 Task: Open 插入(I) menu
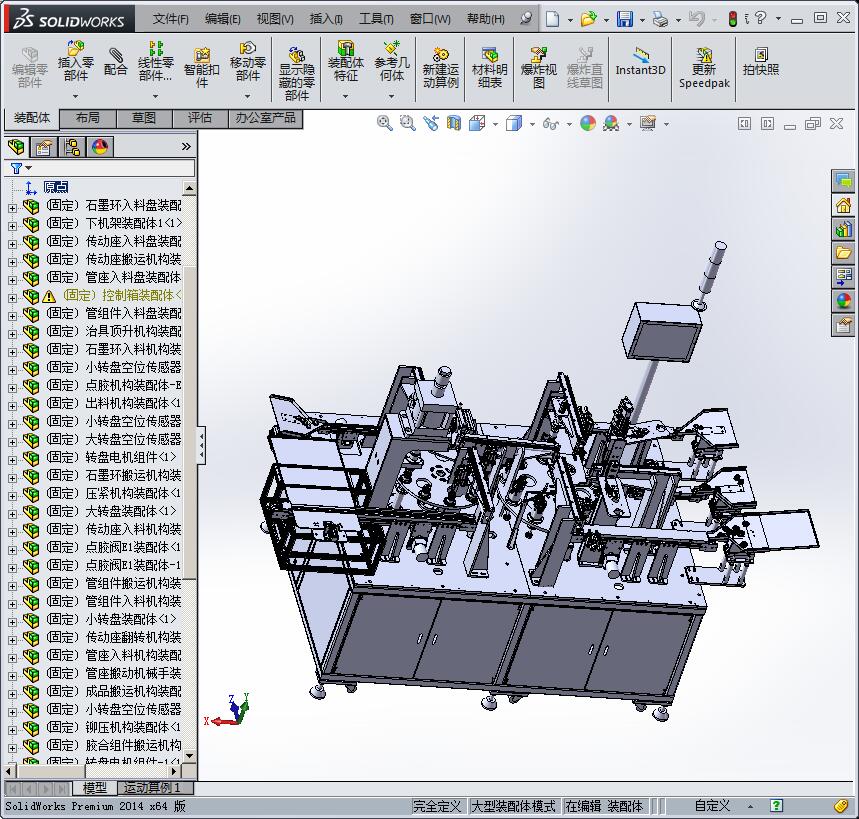[x=326, y=19]
